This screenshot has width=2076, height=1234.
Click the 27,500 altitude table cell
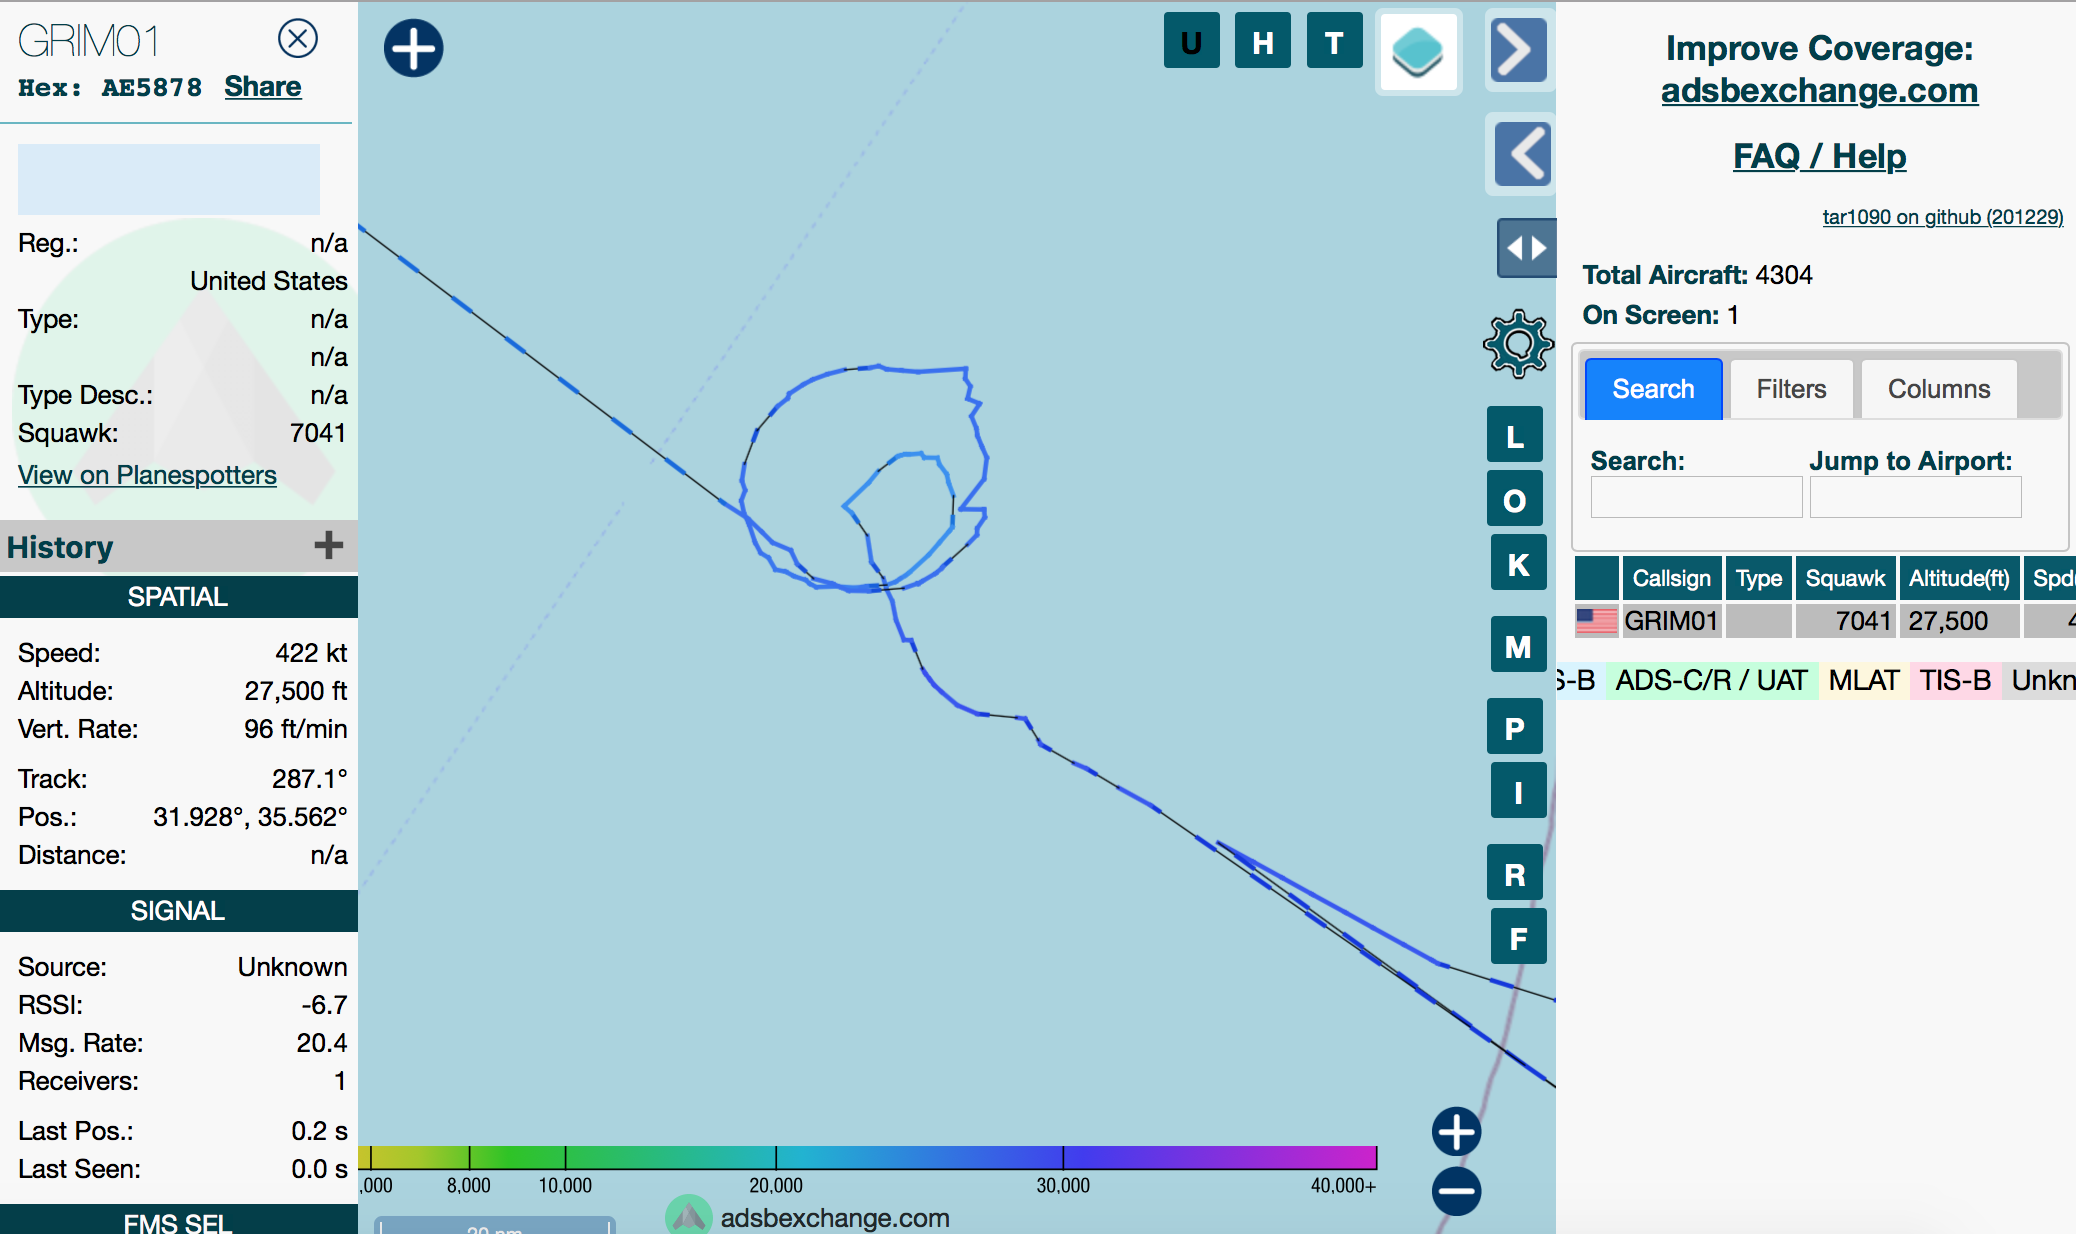tap(1960, 621)
